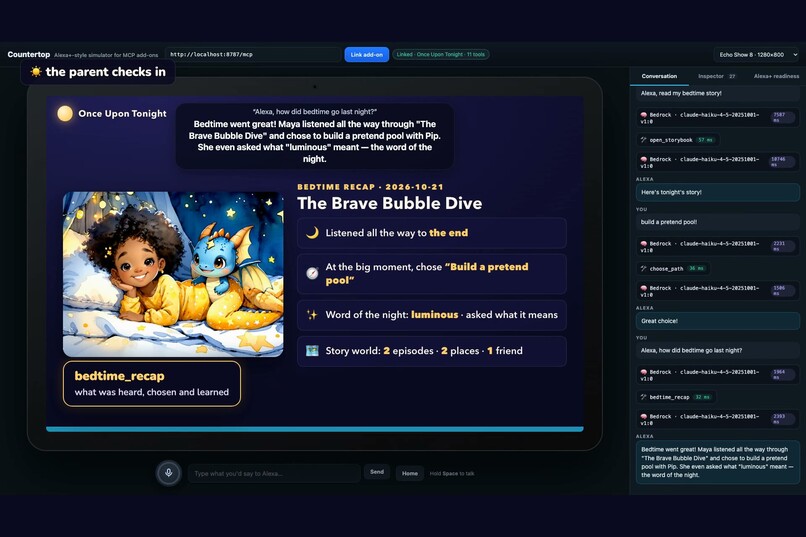Click the brain icon in the 7587 ms Bedrock row
The height and width of the screenshot is (537, 806).
(644, 115)
